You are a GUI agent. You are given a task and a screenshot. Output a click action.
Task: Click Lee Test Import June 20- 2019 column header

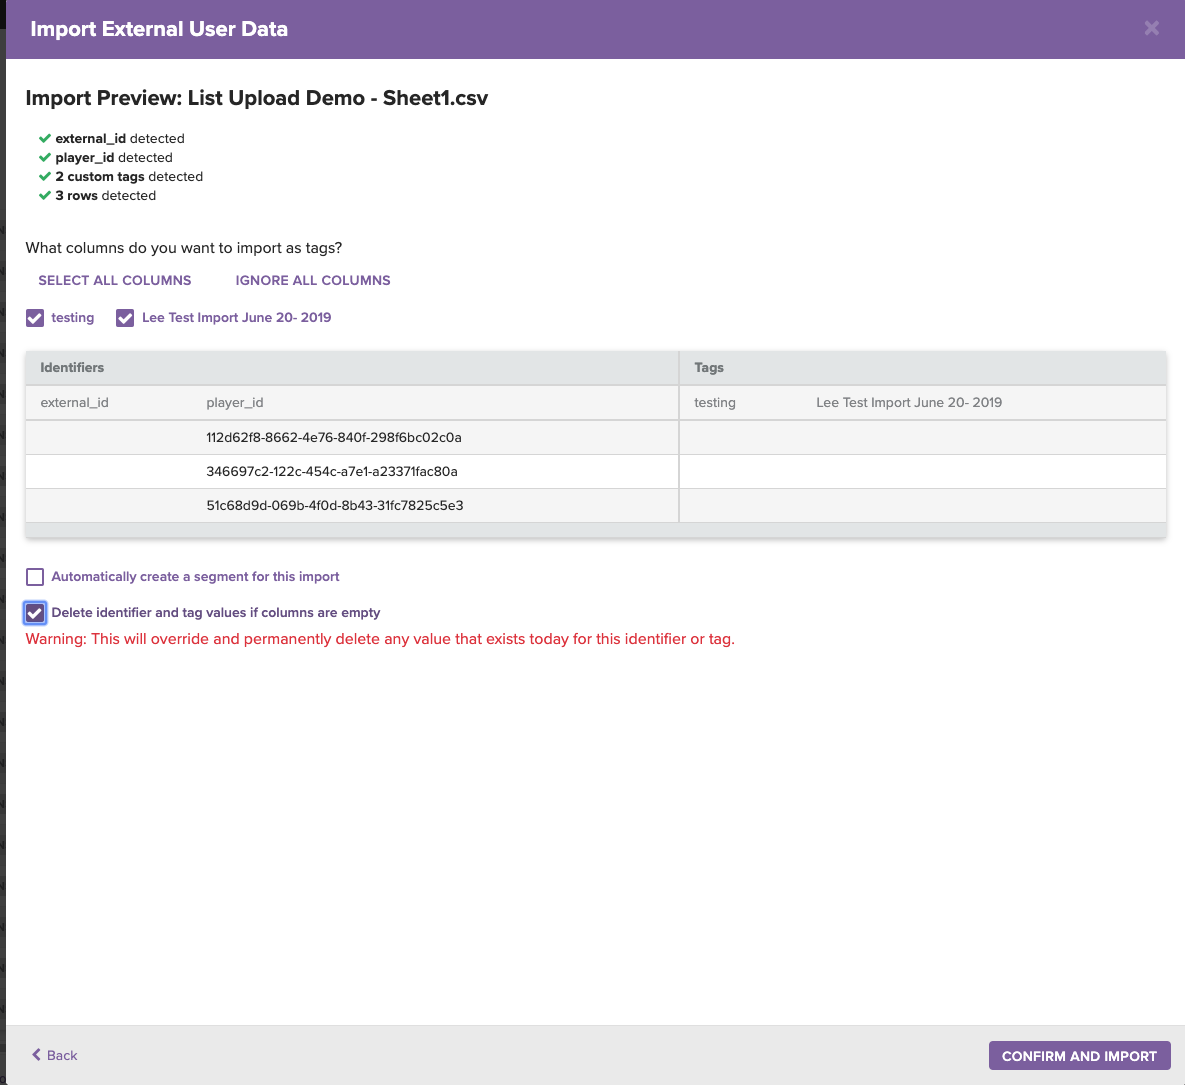click(909, 403)
